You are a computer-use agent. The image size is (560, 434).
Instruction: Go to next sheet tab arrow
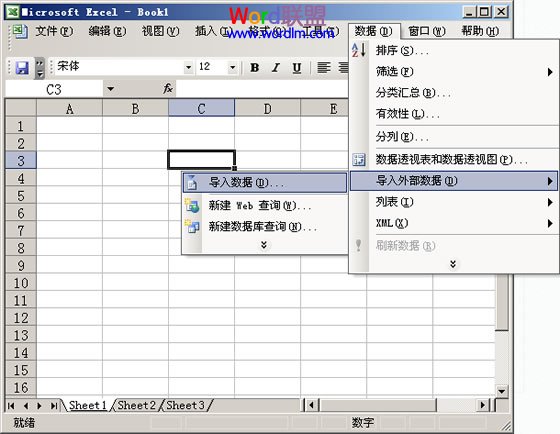(x=39, y=406)
